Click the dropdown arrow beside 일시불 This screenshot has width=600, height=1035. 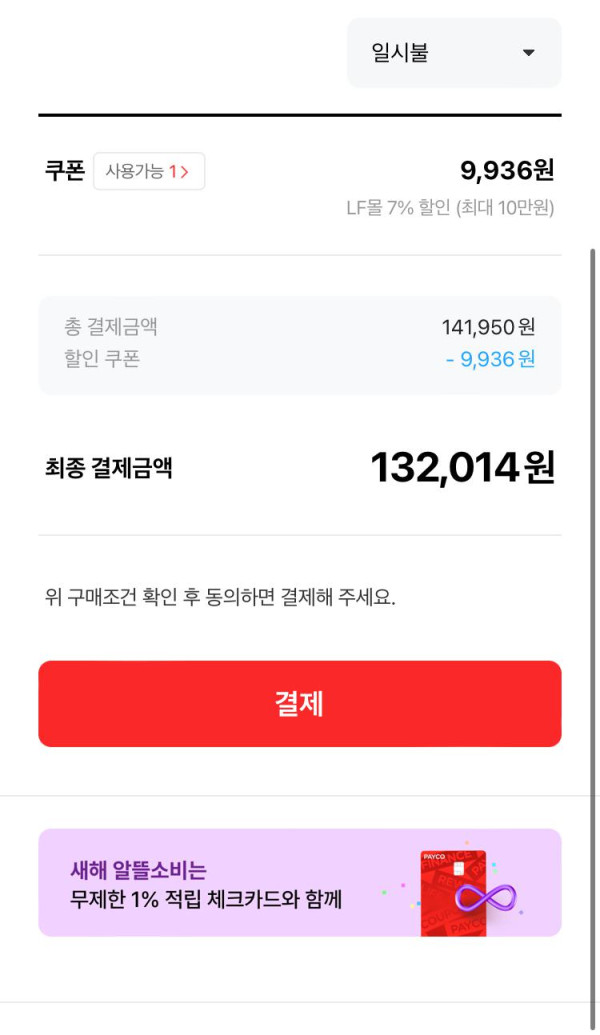coord(529,53)
